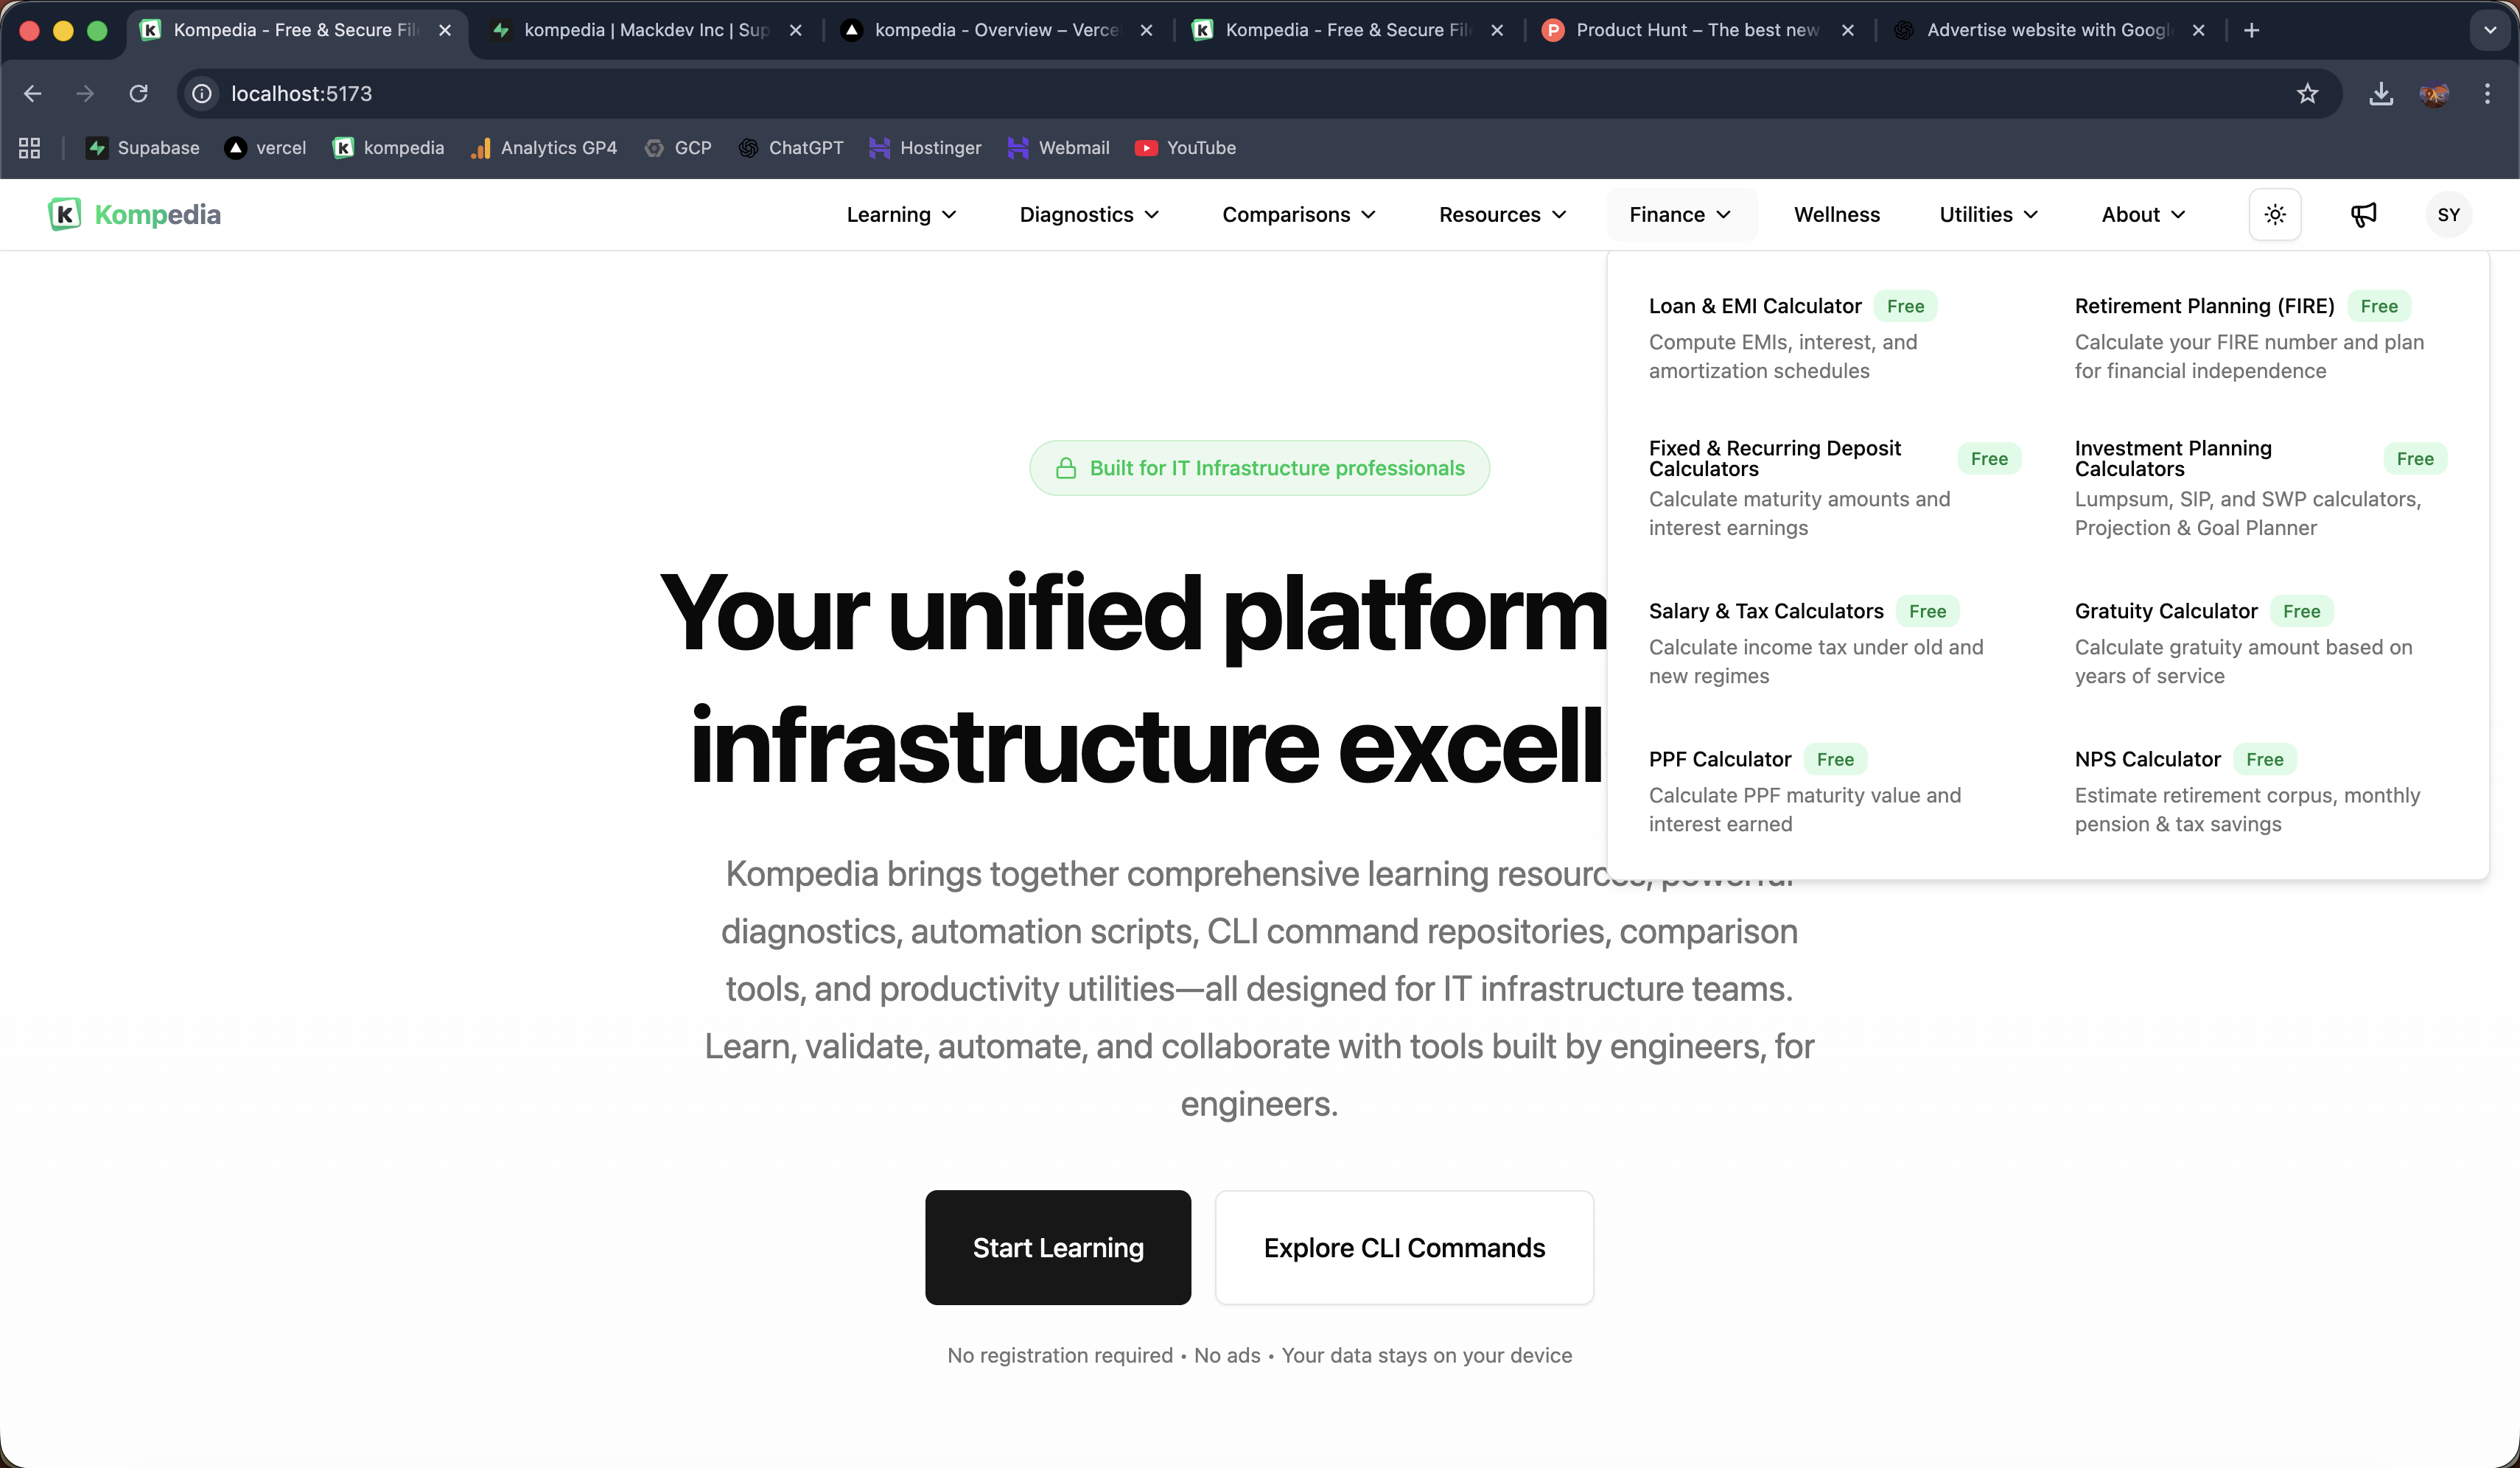Screen dimensions: 2520x1468
Task: Open the YouTube bookmark
Action: (1186, 148)
